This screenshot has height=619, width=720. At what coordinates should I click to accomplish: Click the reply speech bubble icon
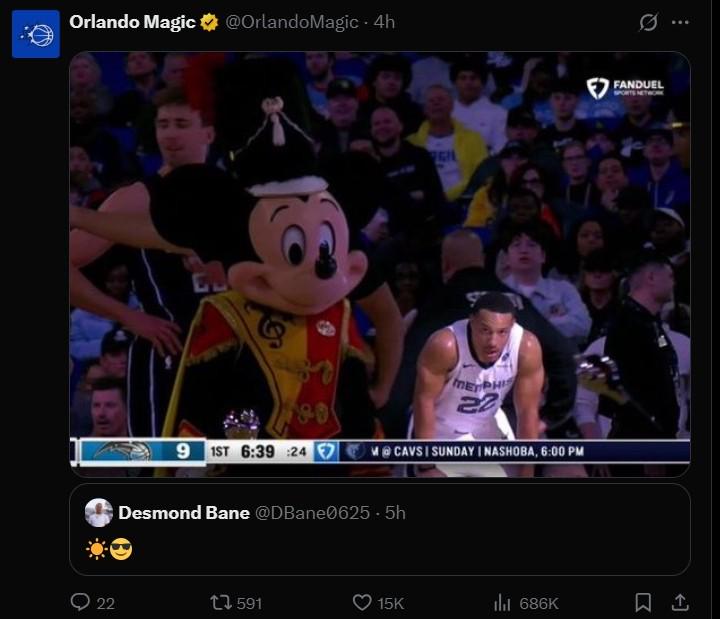pos(80,602)
